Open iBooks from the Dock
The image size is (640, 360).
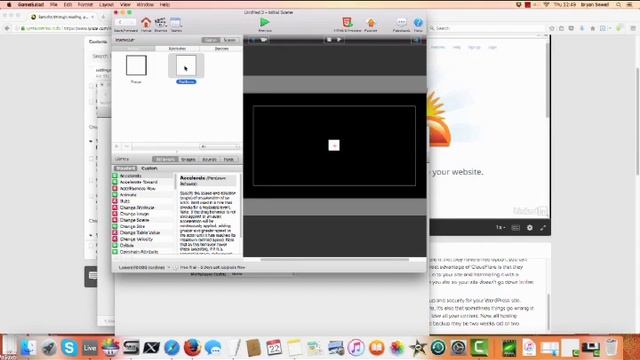377,348
